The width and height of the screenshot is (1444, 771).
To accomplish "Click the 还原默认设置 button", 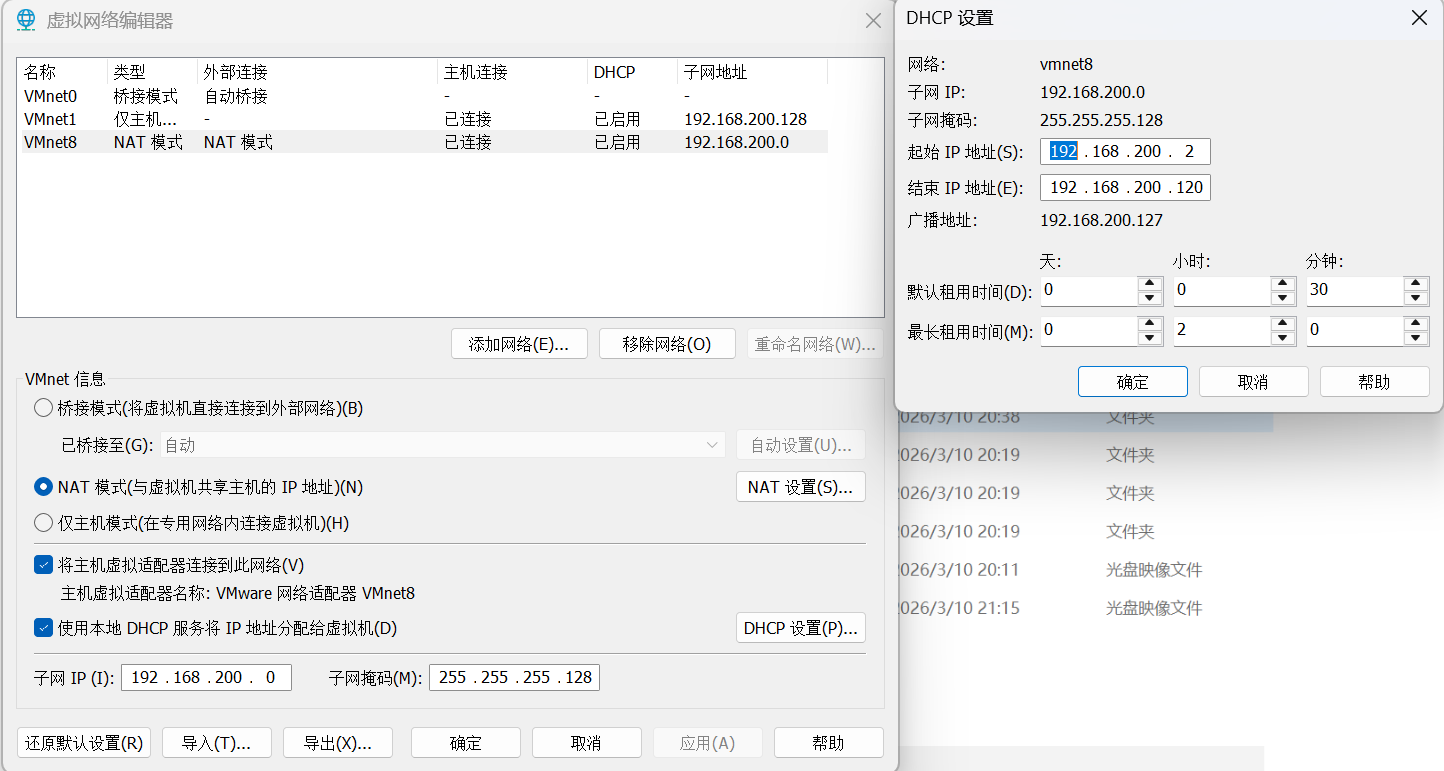I will tap(84, 743).
